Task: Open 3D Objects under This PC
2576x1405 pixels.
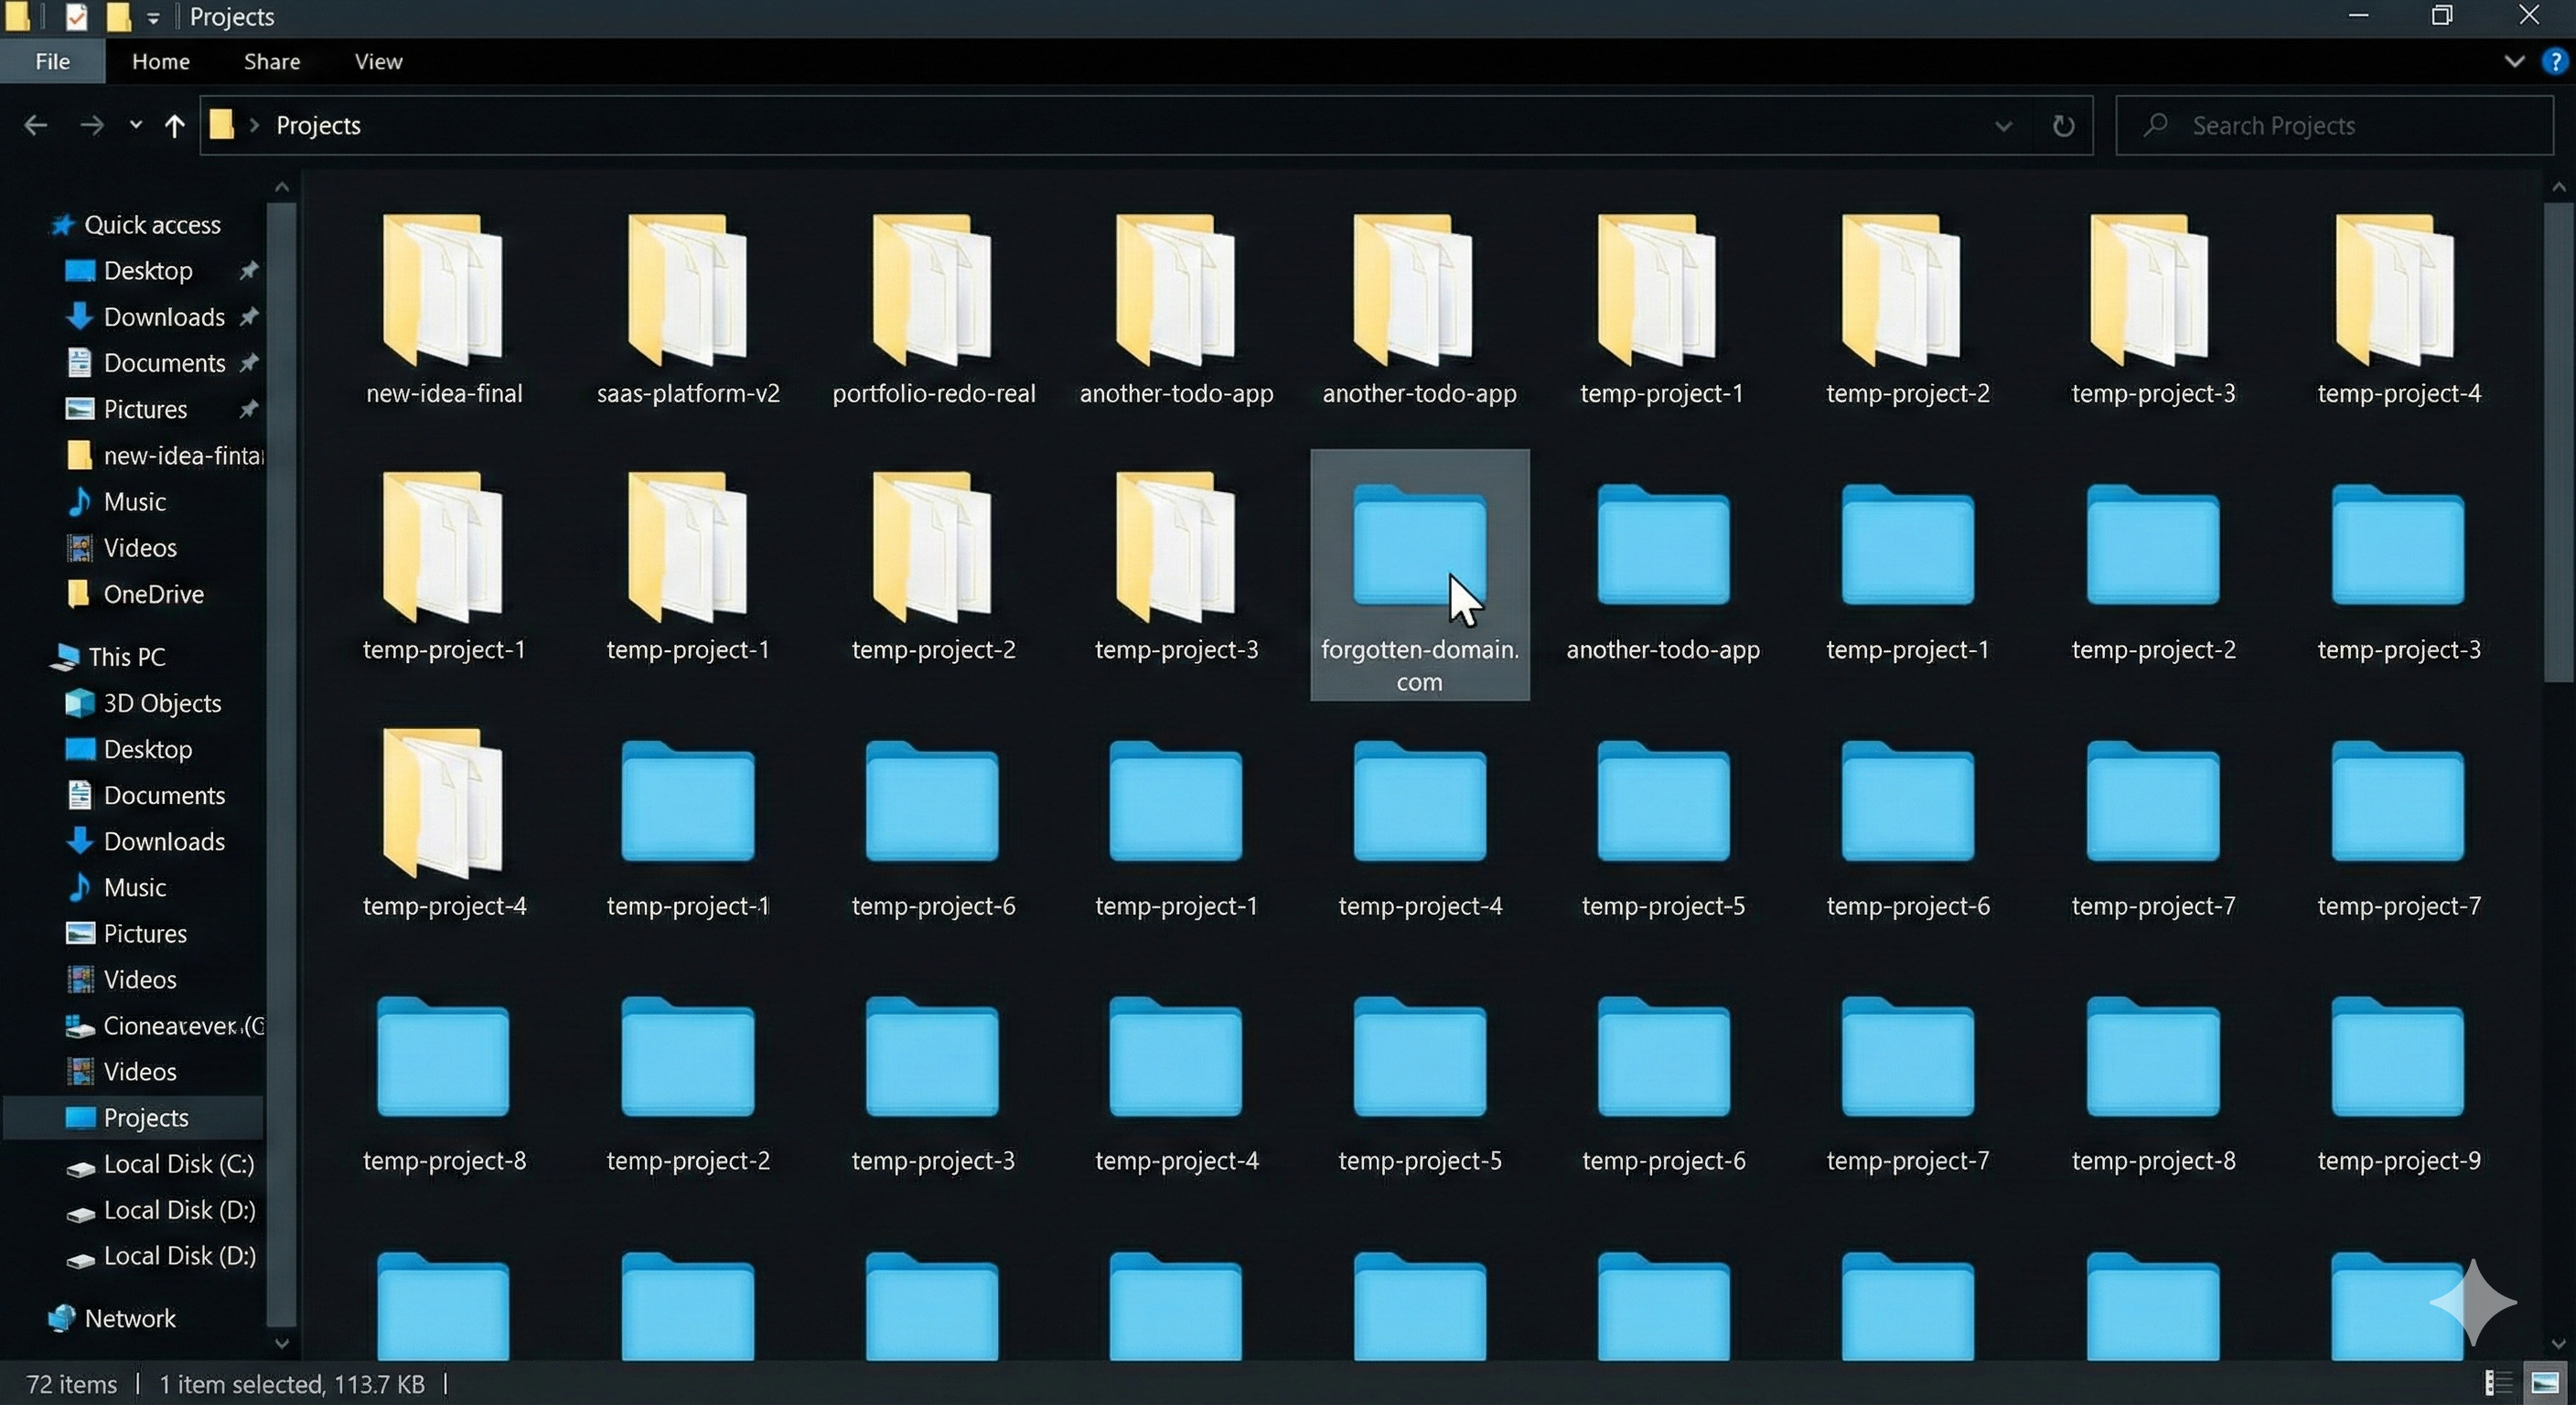Action: 161,703
